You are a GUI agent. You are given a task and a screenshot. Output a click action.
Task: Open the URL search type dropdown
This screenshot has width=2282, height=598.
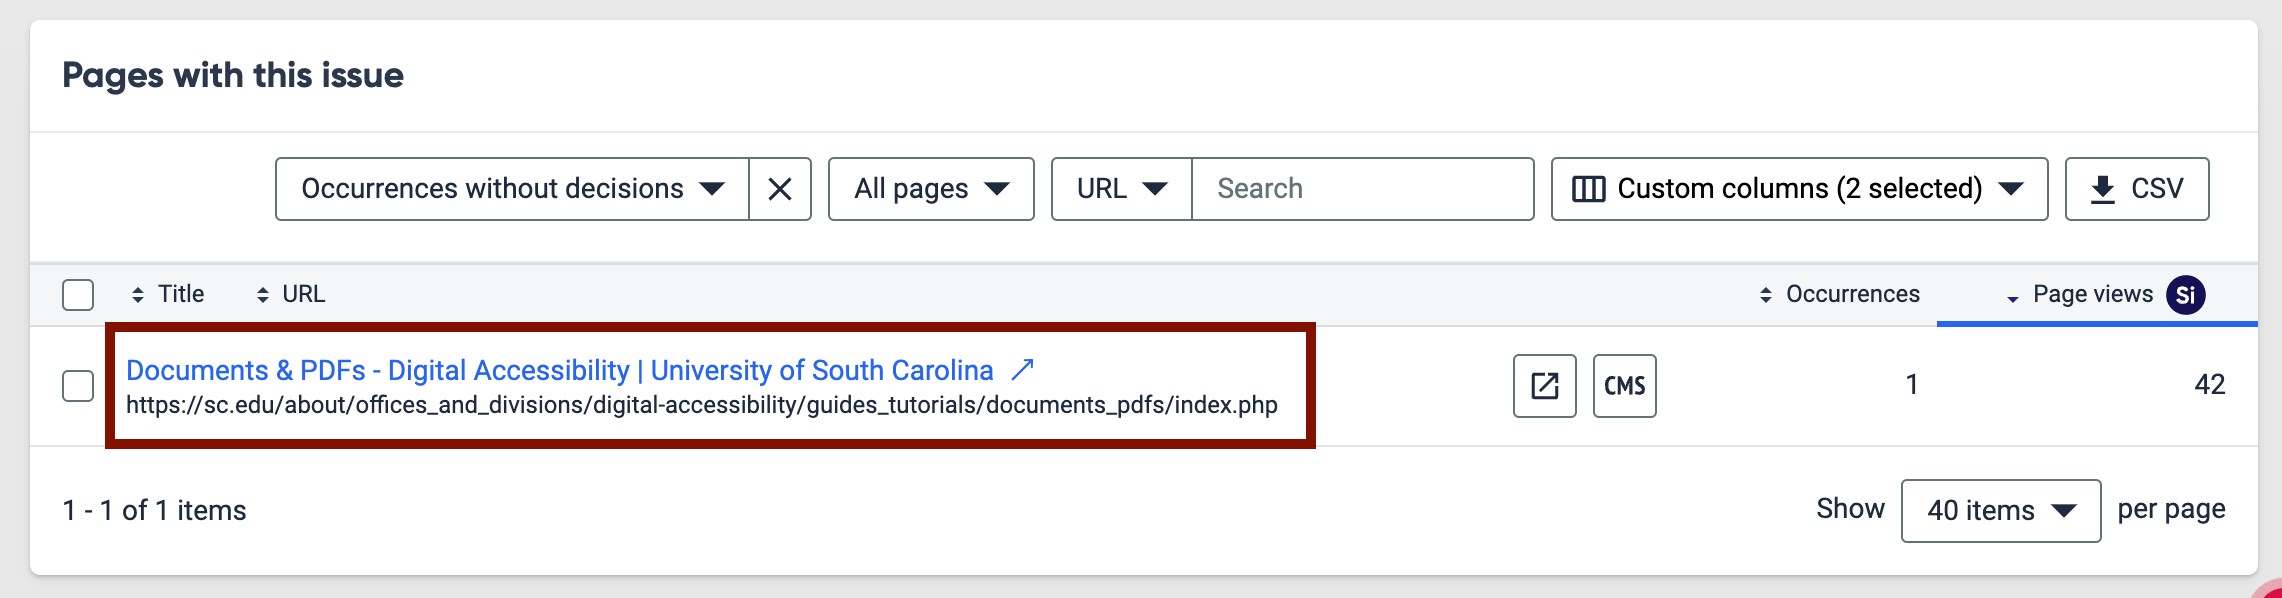click(1119, 188)
